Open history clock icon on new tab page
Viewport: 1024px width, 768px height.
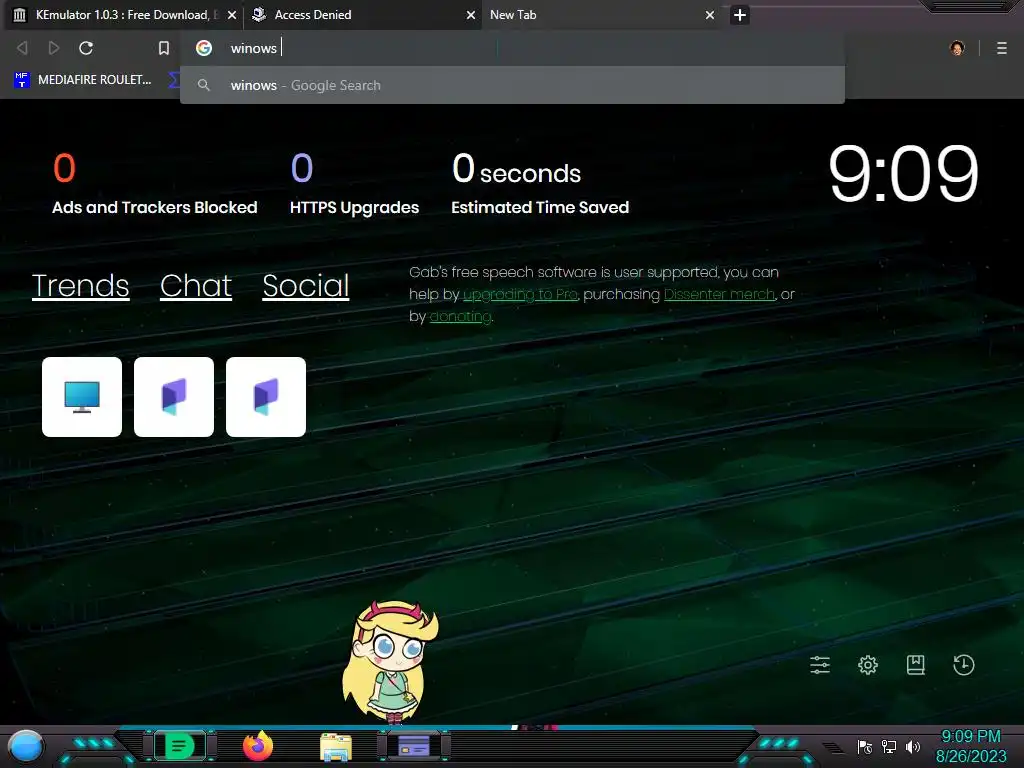[964, 665]
